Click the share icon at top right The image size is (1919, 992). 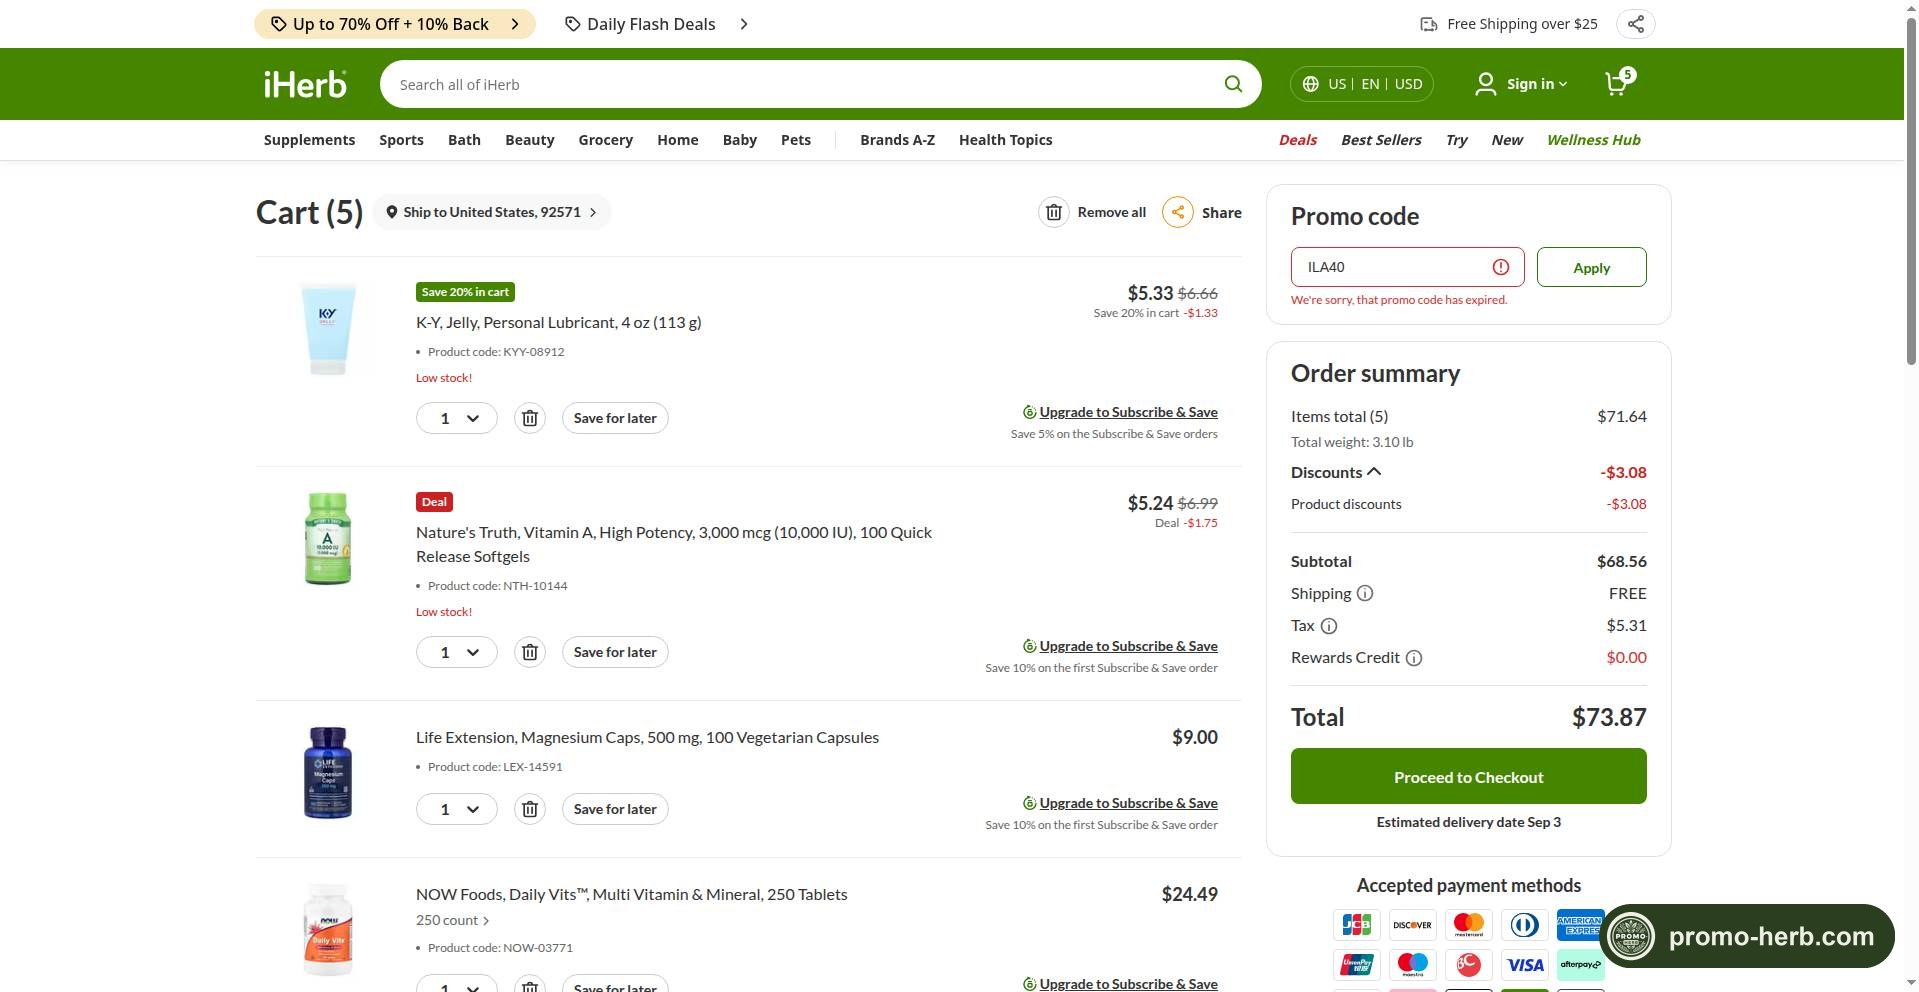(1635, 24)
